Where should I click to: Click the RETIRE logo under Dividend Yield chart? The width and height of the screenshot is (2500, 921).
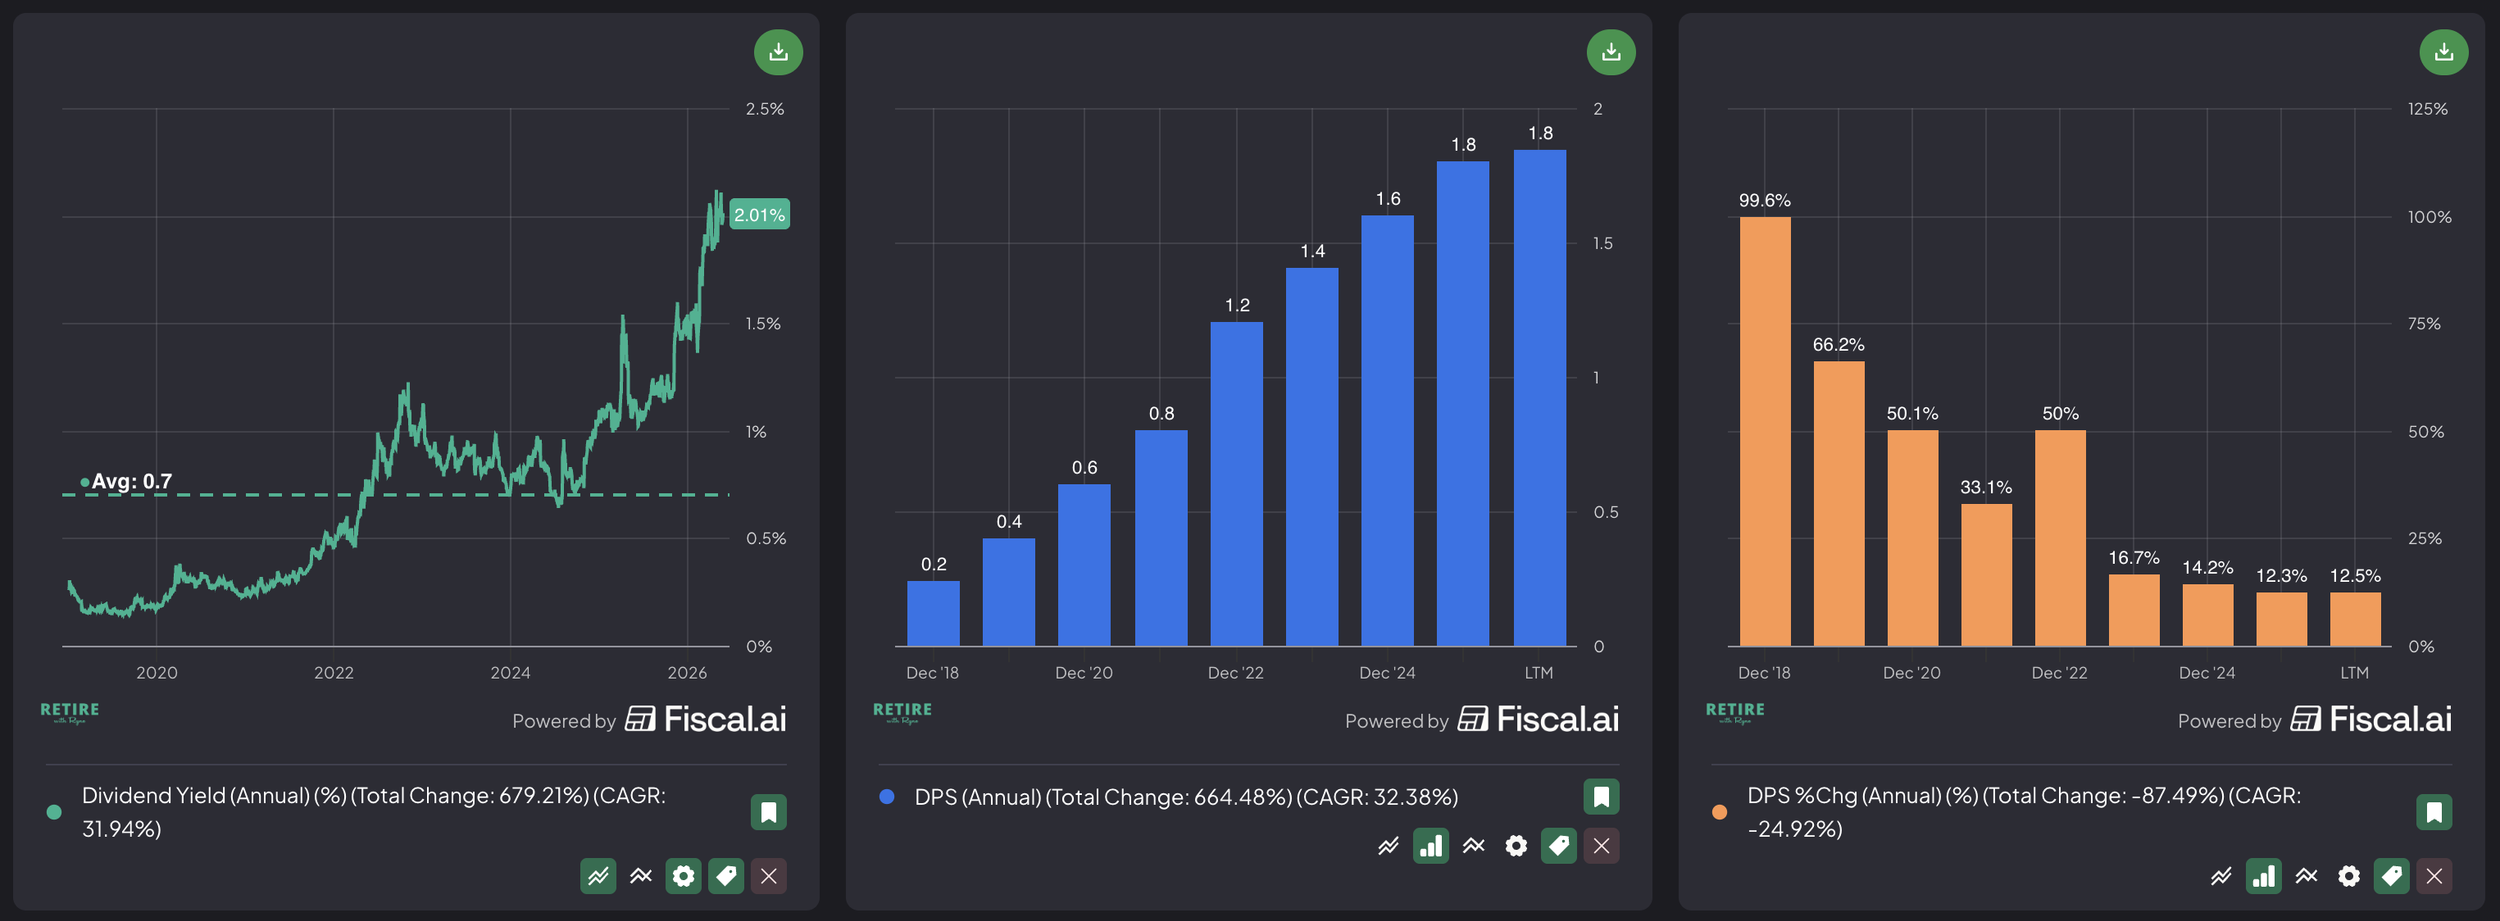click(x=70, y=712)
